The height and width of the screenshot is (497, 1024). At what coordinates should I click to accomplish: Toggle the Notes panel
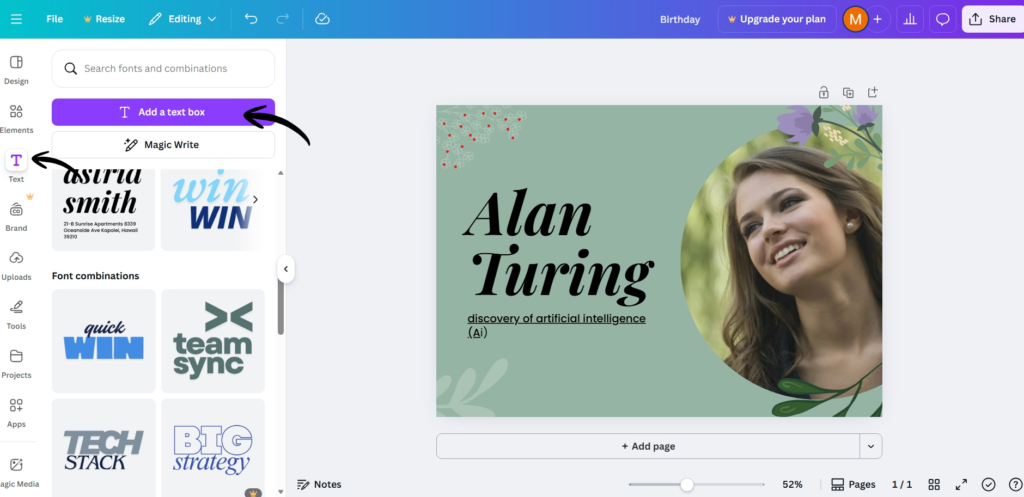point(319,484)
